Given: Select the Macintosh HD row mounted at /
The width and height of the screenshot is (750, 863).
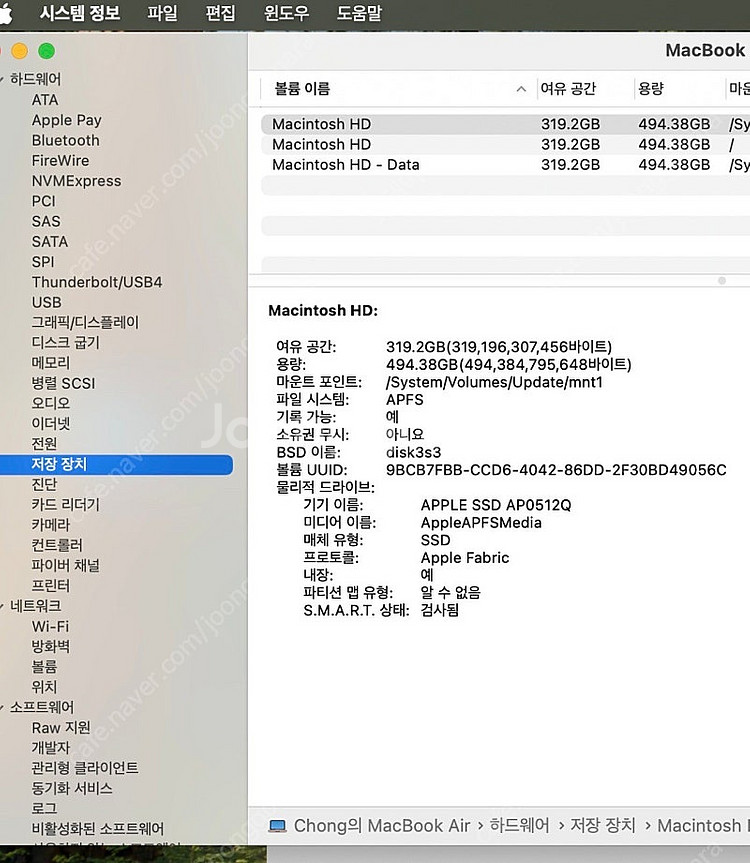Looking at the screenshot, I should tap(505, 144).
